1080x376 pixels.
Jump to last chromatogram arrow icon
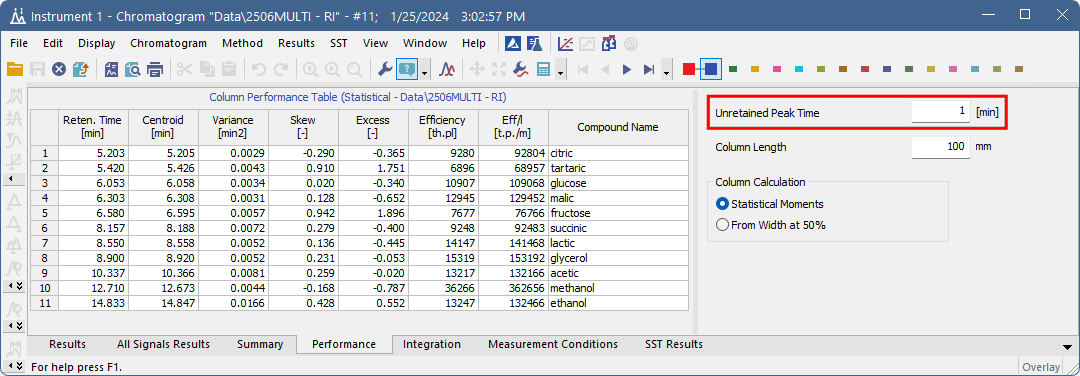[648, 69]
